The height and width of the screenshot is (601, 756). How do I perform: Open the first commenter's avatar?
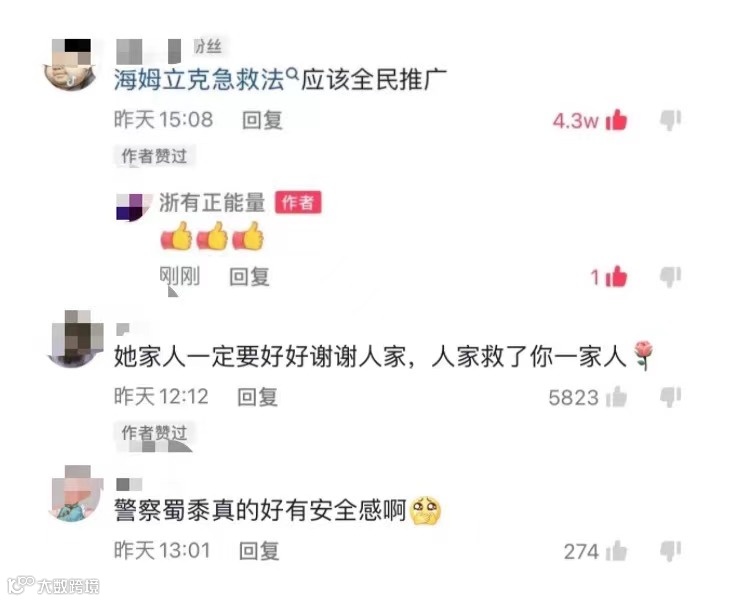point(71,65)
